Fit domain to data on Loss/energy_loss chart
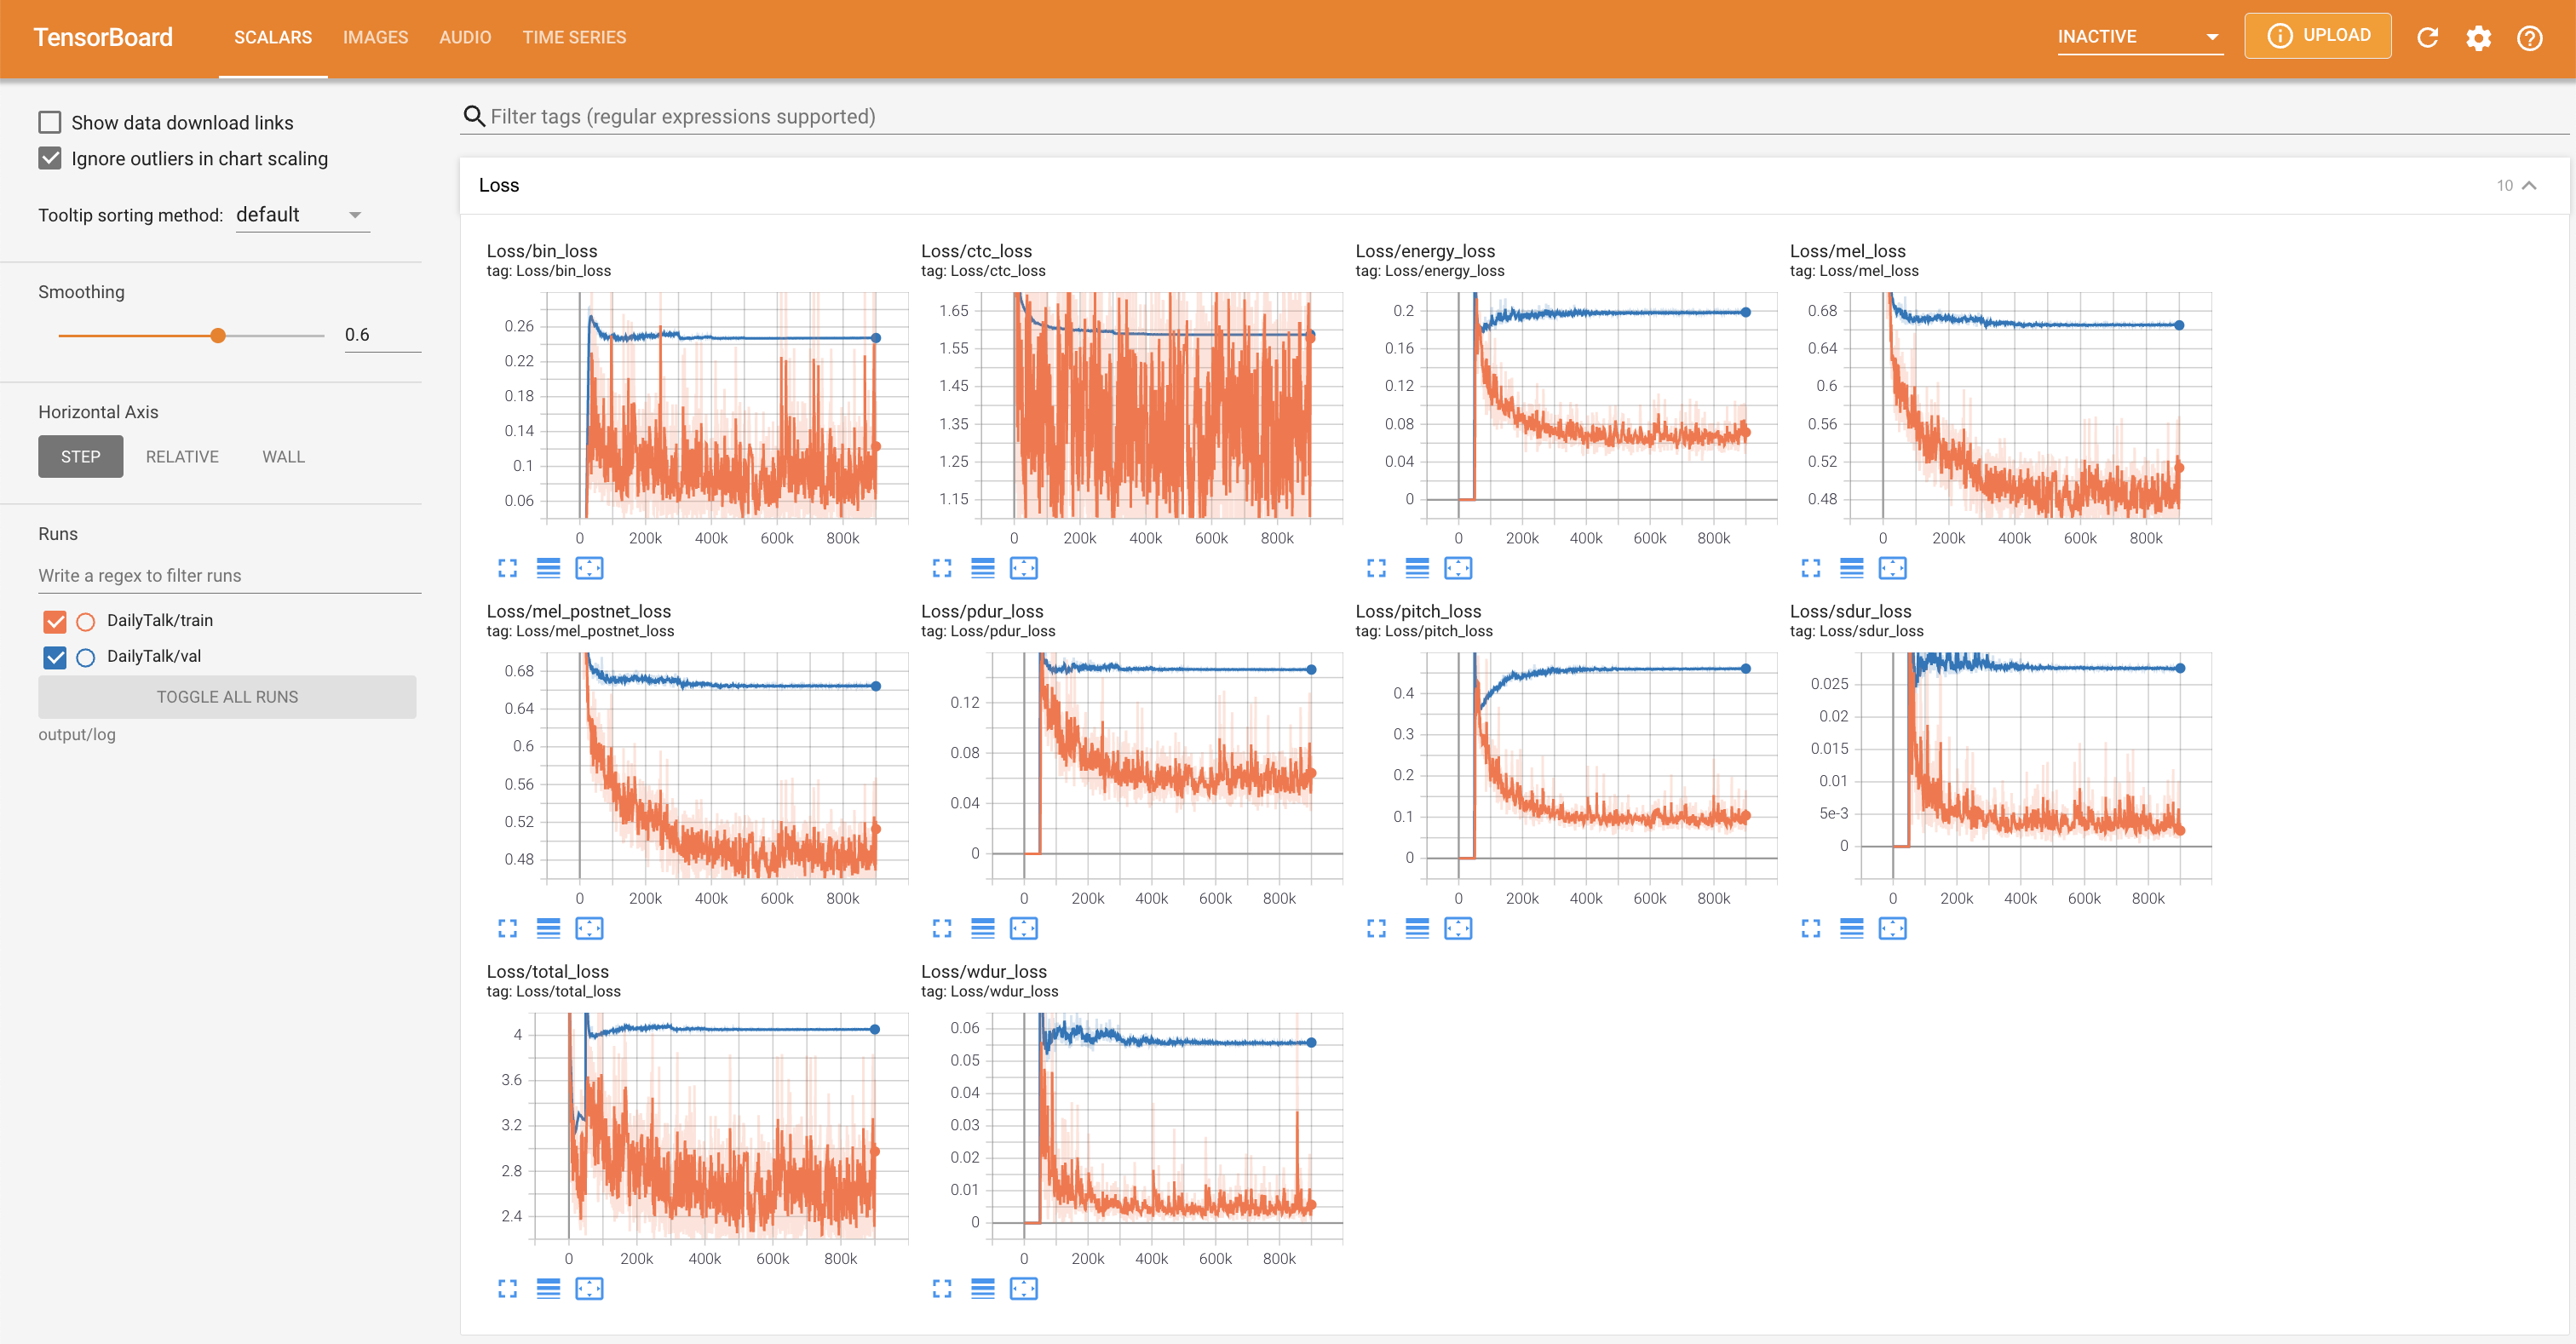The width and height of the screenshot is (2576, 1344). [x=1457, y=568]
